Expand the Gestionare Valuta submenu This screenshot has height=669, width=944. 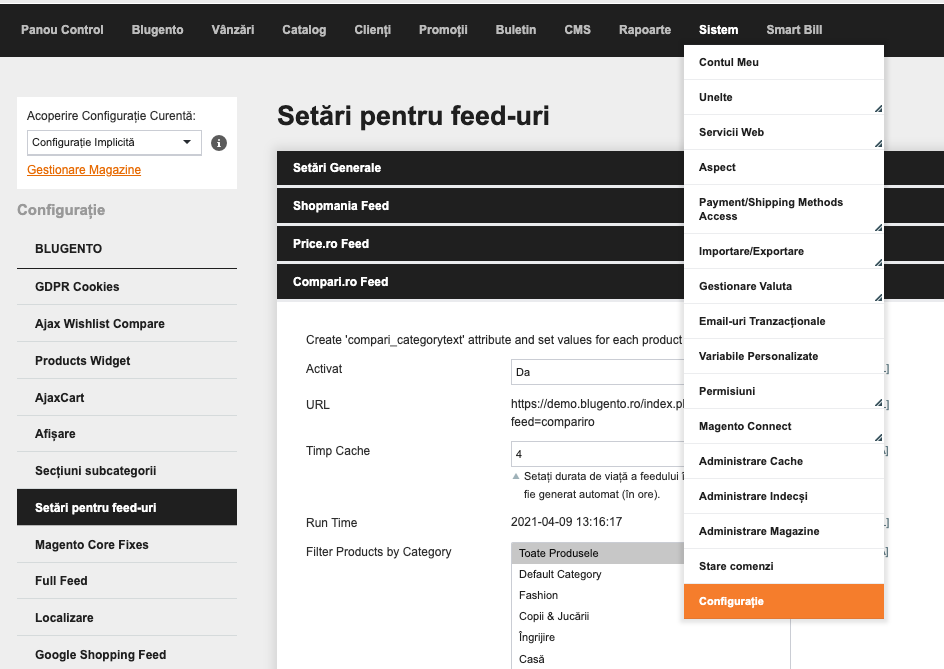coord(784,286)
